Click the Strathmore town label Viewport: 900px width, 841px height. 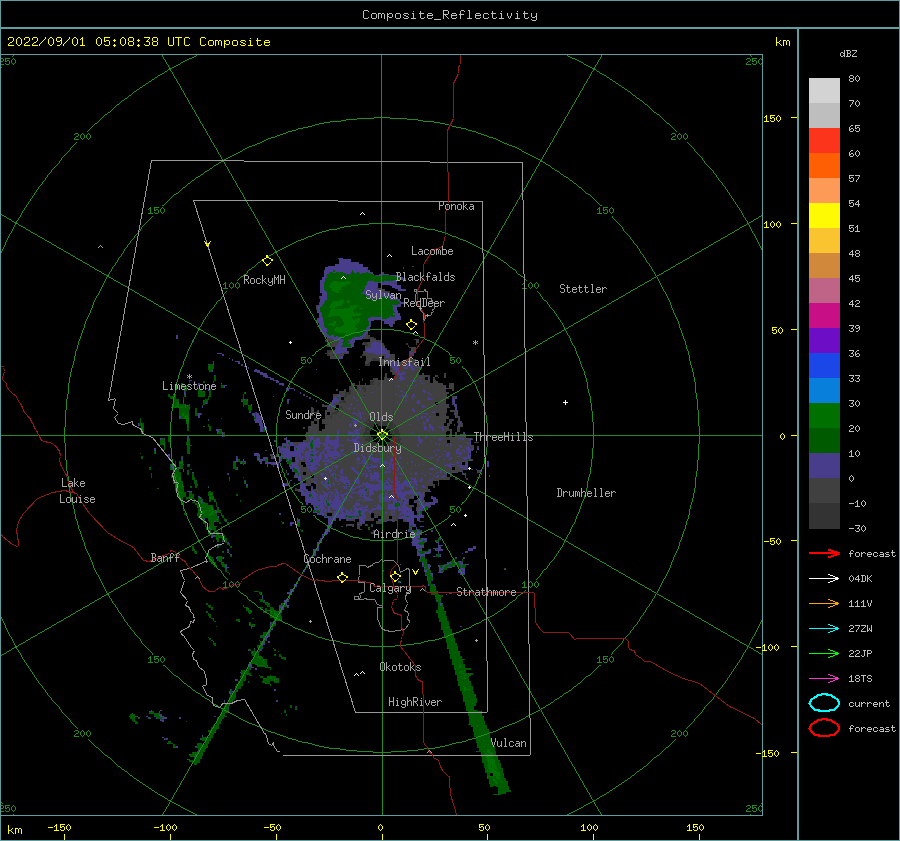coord(486,592)
